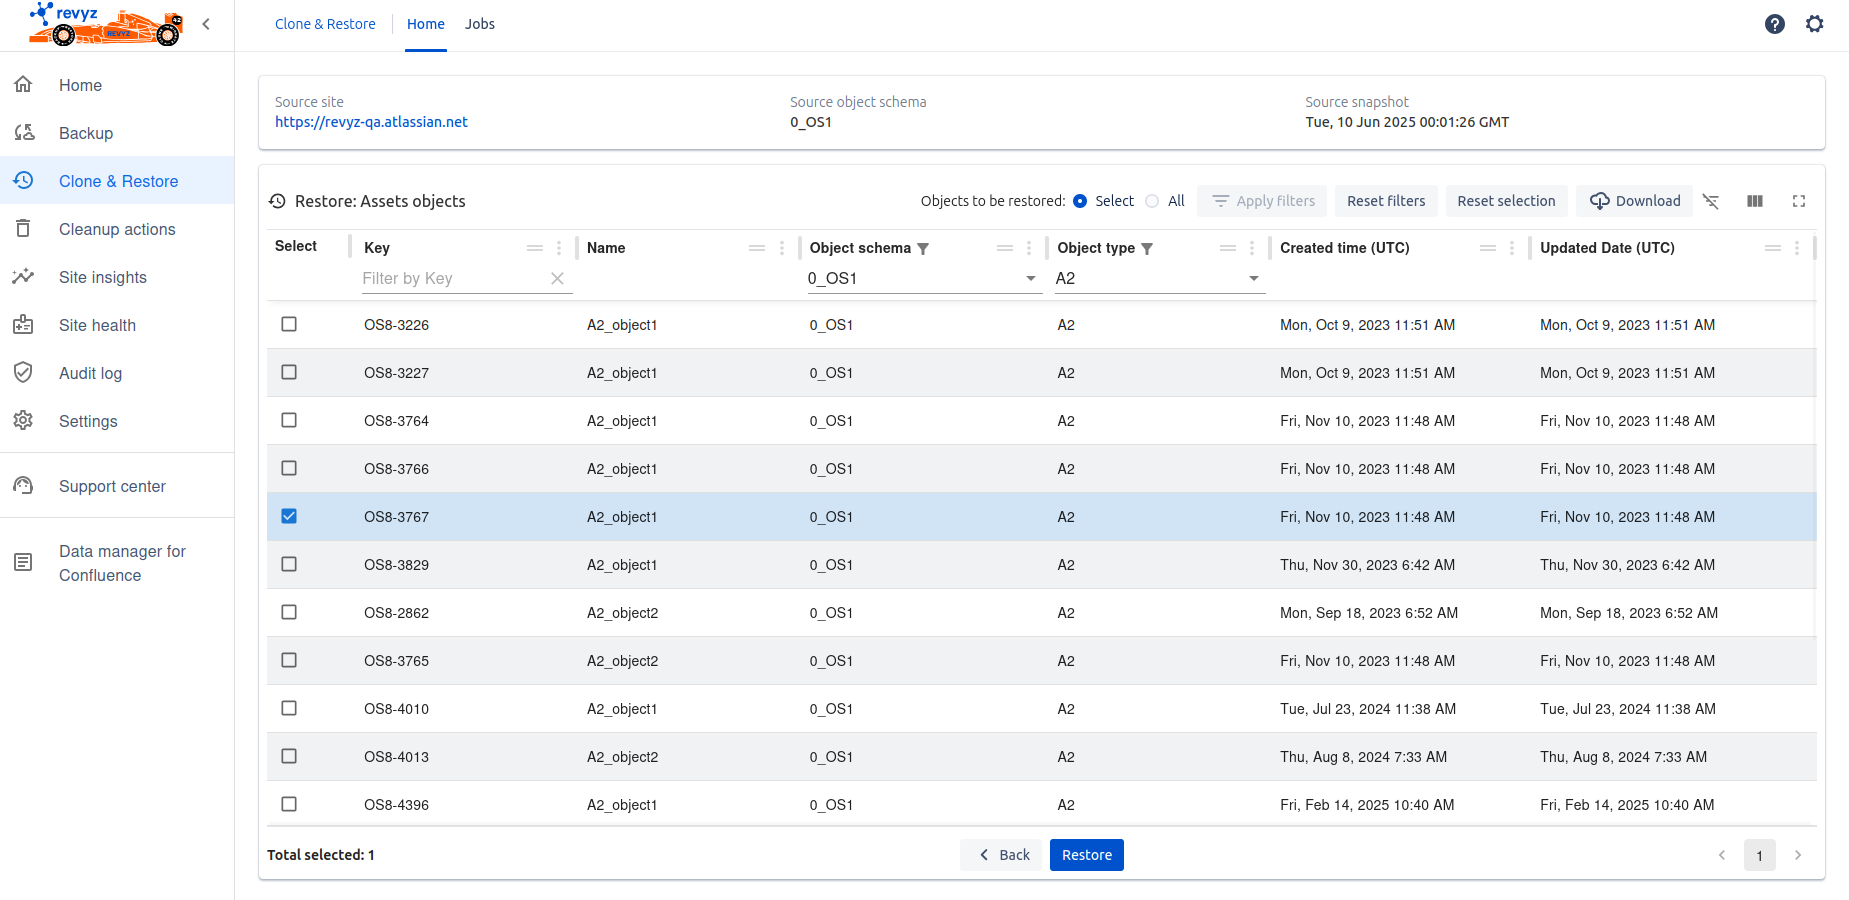Viewport: 1849px width, 900px height.
Task: Switch to the Jobs tab
Action: click(x=479, y=24)
